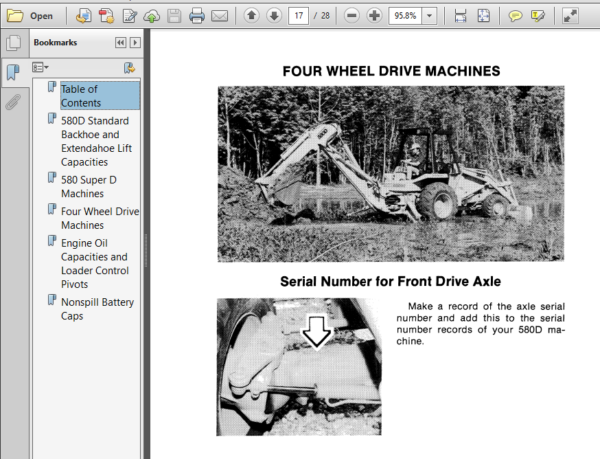Click the Bookmarks panel title

[x=55, y=42]
